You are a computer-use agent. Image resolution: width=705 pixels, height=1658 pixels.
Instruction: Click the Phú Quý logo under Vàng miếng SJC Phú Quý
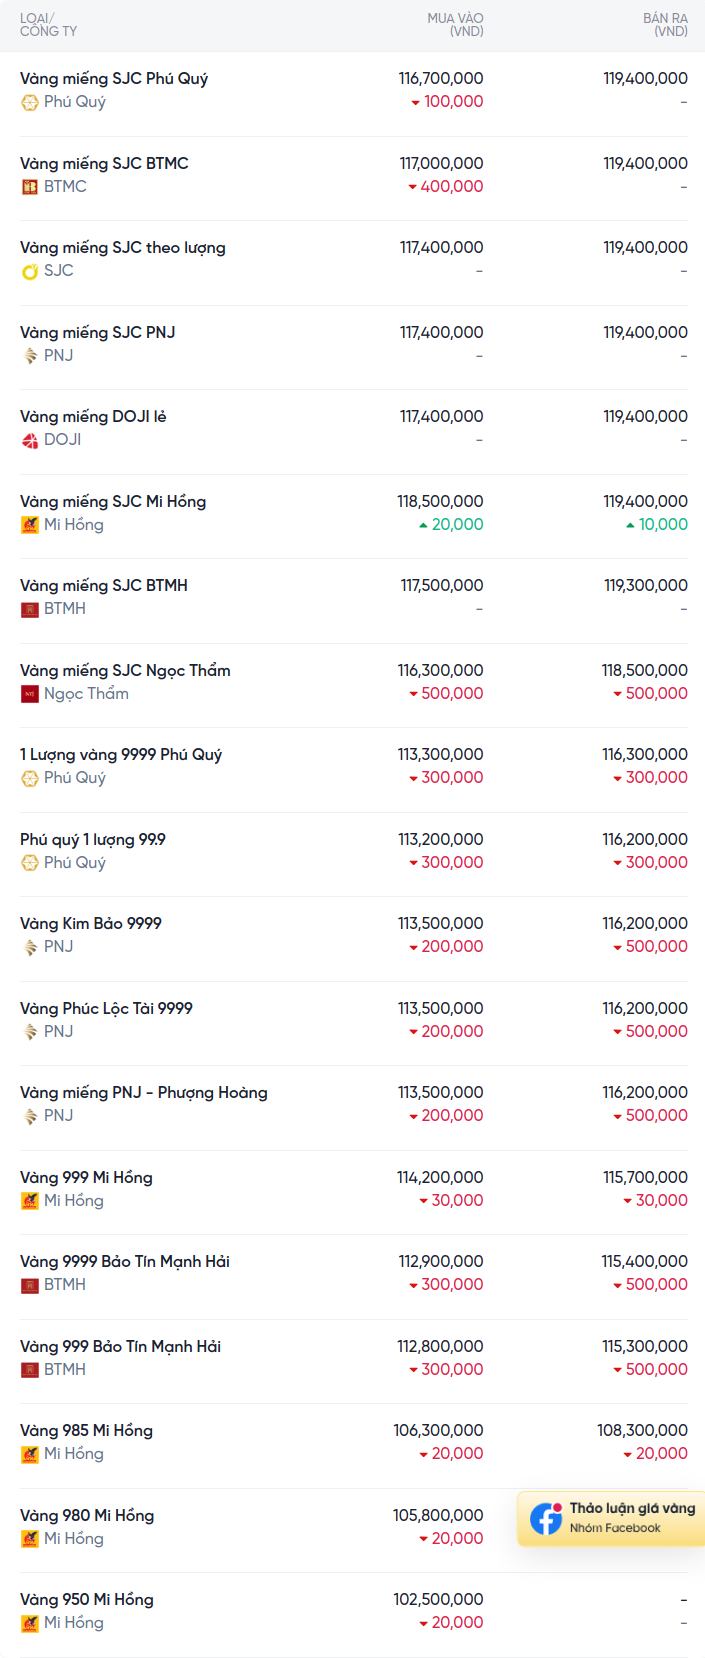click(x=30, y=102)
